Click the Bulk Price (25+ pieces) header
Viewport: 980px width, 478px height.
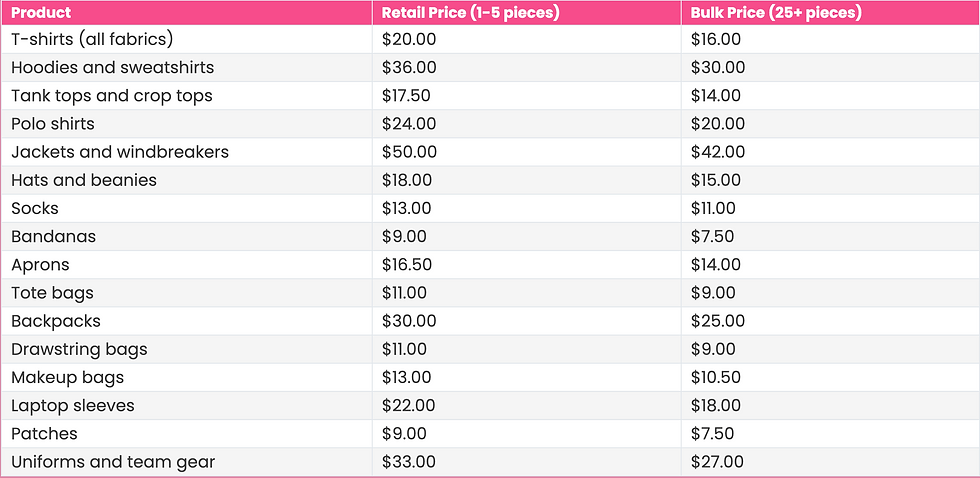click(776, 13)
